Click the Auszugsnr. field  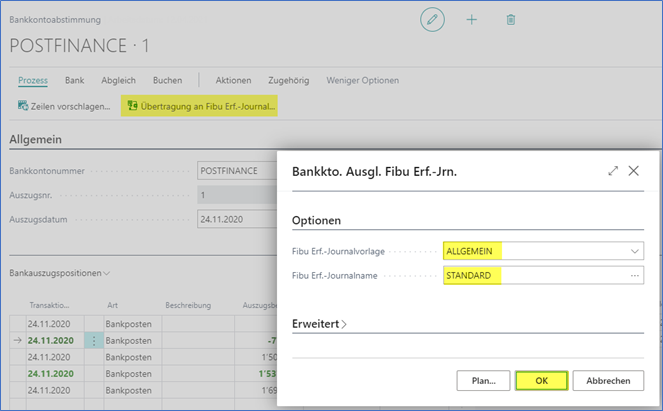[x=237, y=195]
